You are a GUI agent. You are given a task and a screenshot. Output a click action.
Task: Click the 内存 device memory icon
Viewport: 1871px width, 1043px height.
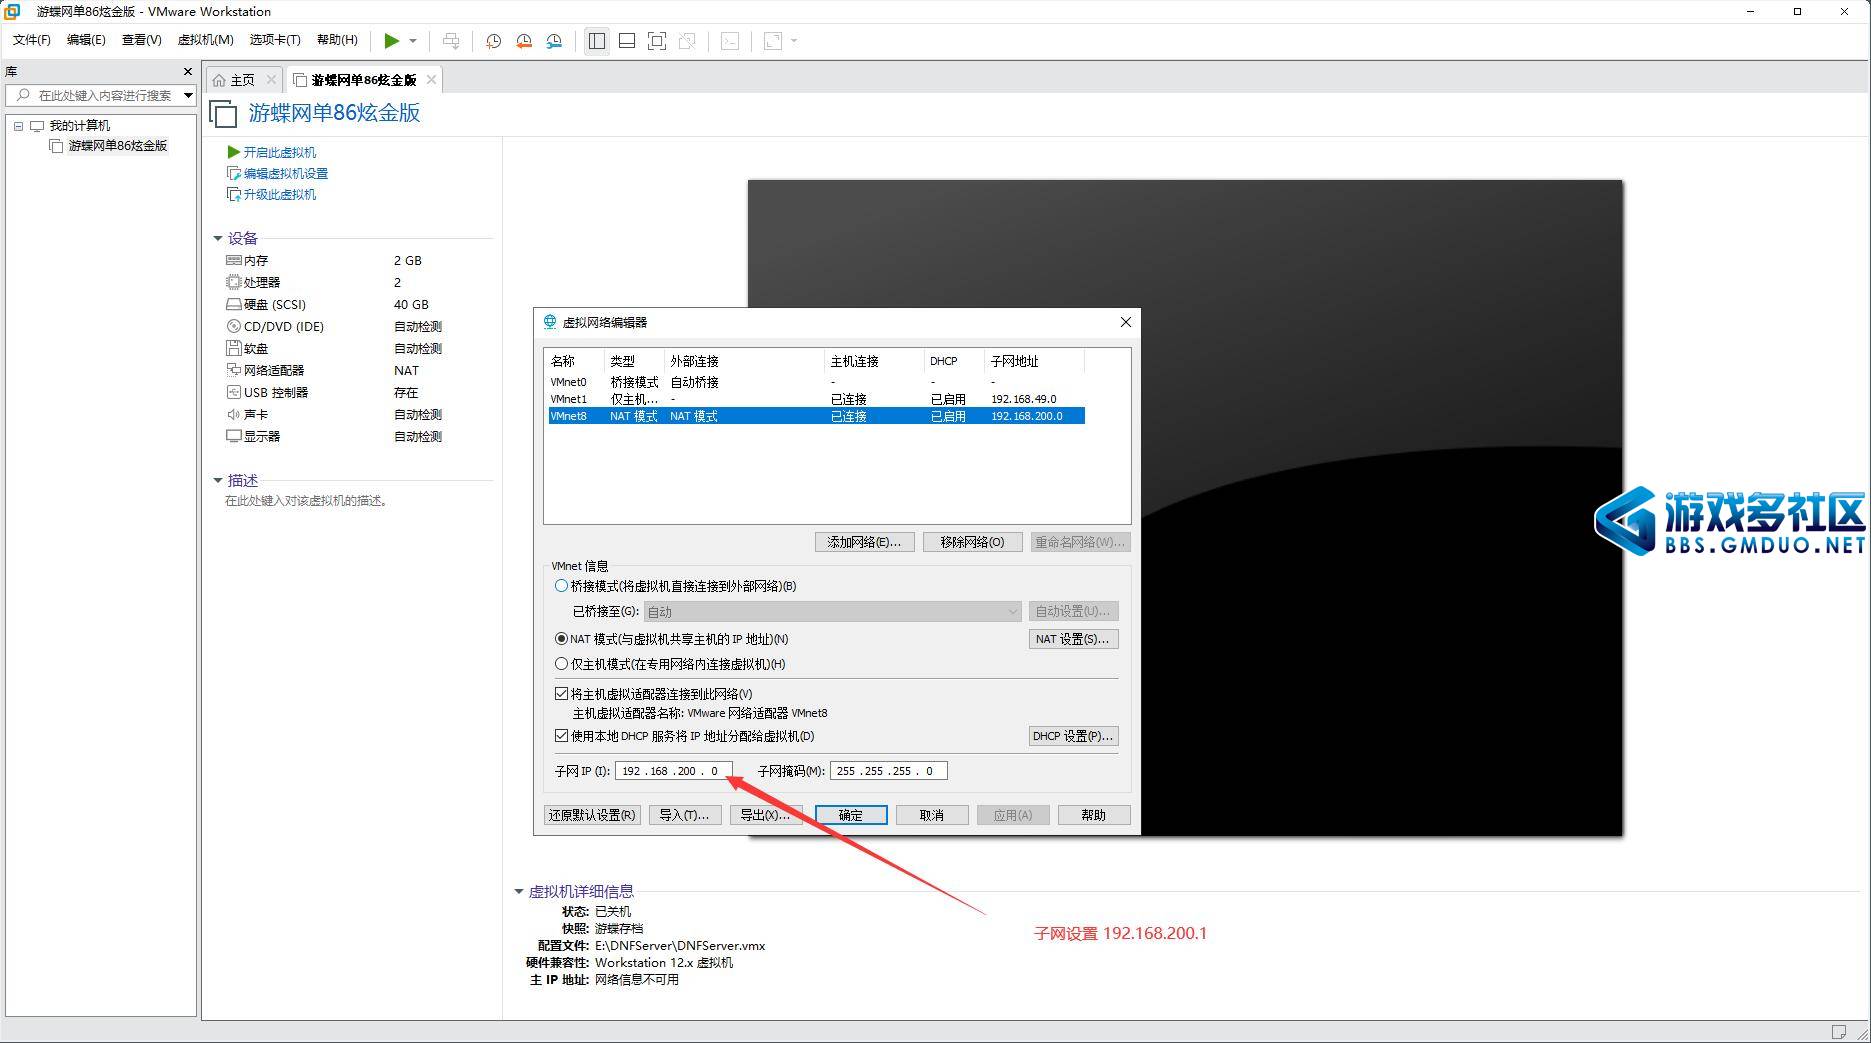pyautogui.click(x=233, y=260)
